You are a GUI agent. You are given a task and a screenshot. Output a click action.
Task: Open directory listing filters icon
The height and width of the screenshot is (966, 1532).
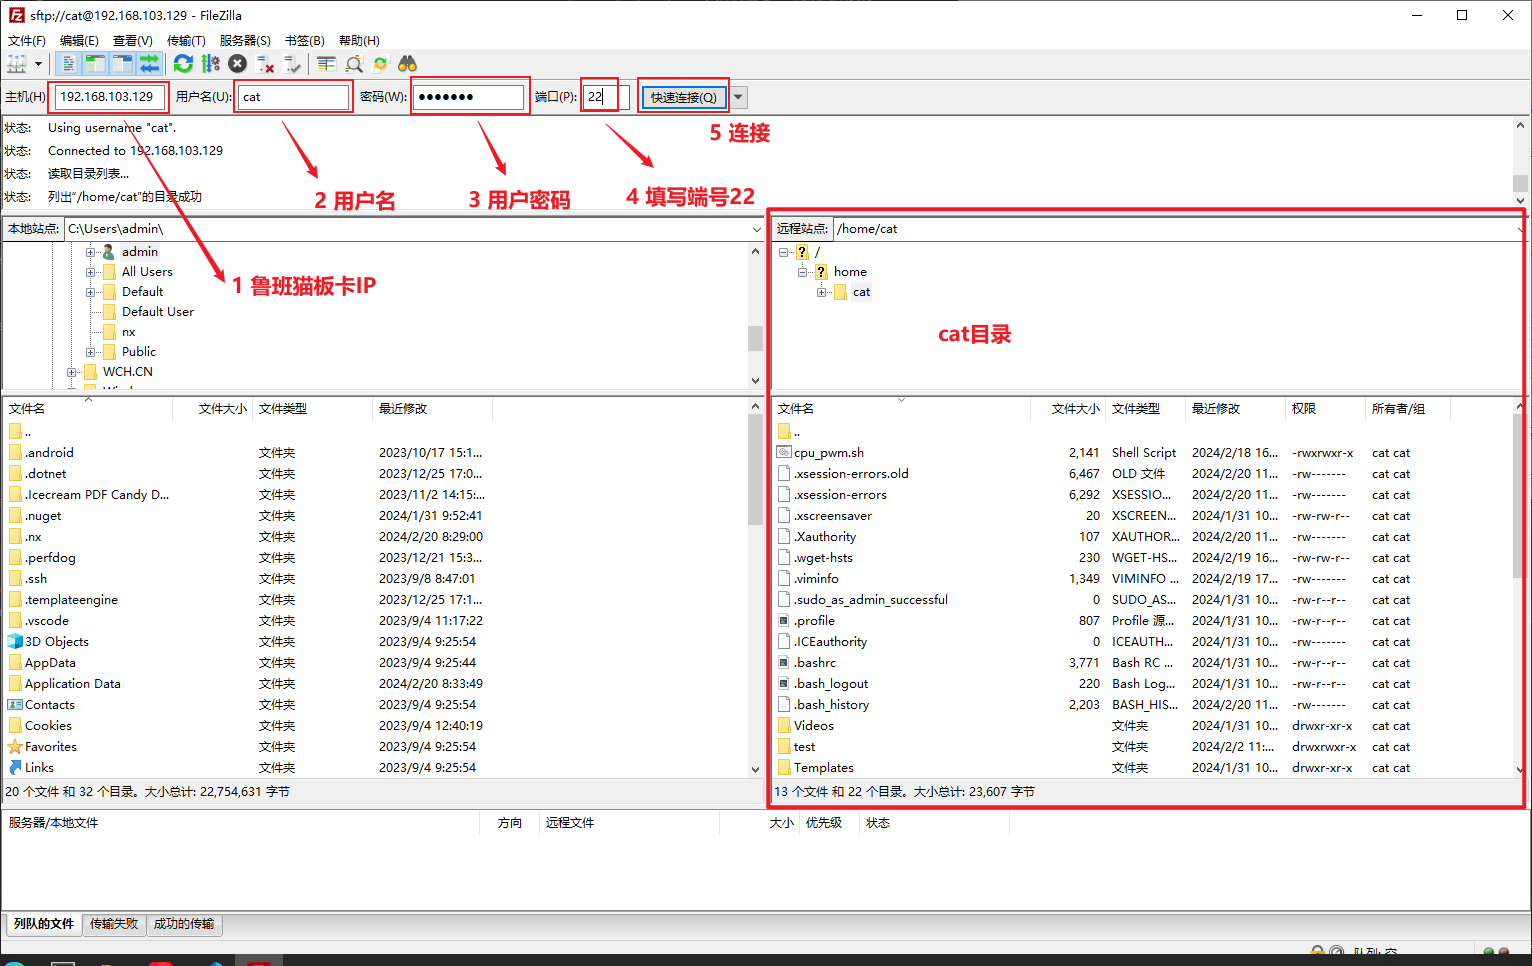(326, 64)
